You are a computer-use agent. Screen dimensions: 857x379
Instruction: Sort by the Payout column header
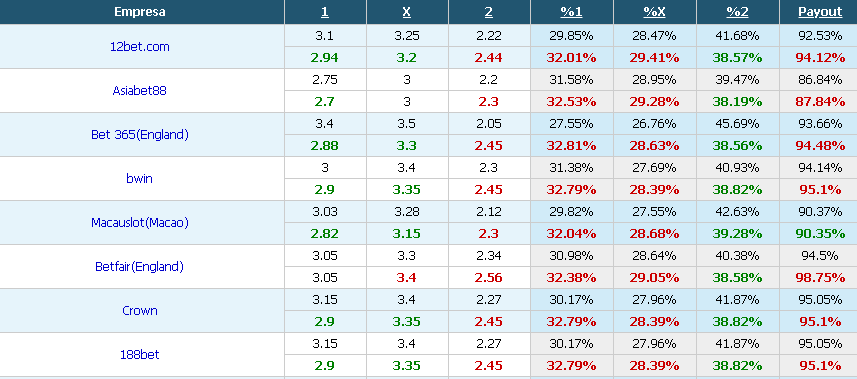pos(820,12)
